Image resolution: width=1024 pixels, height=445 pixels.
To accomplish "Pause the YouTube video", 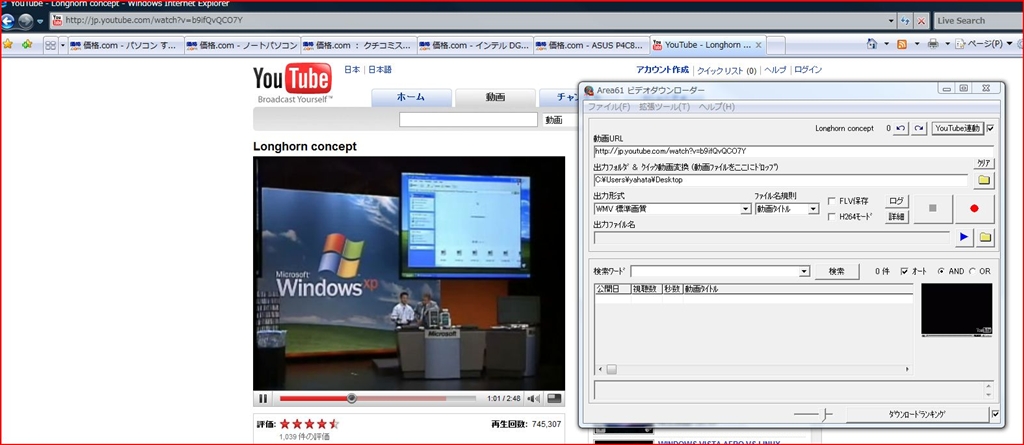I will pyautogui.click(x=263, y=399).
